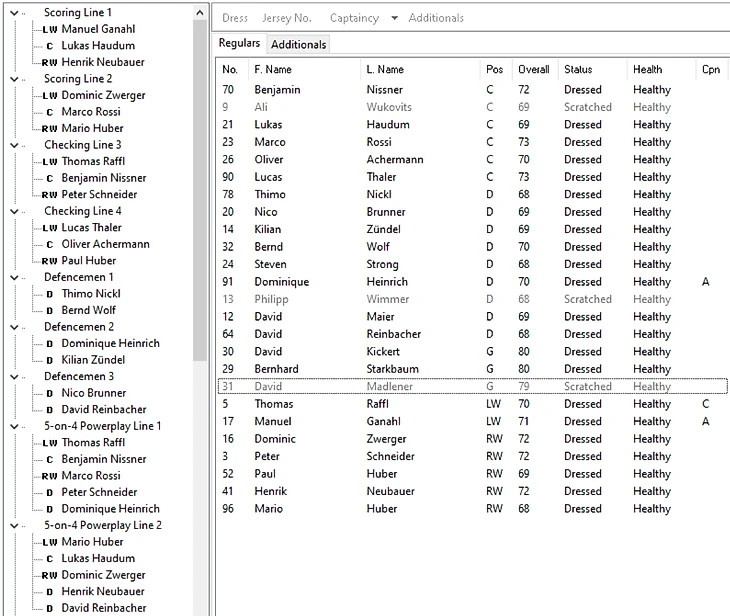The image size is (730, 616).
Task: Select Manuel Ganahl in Scoring Line 1
Action: (97, 29)
